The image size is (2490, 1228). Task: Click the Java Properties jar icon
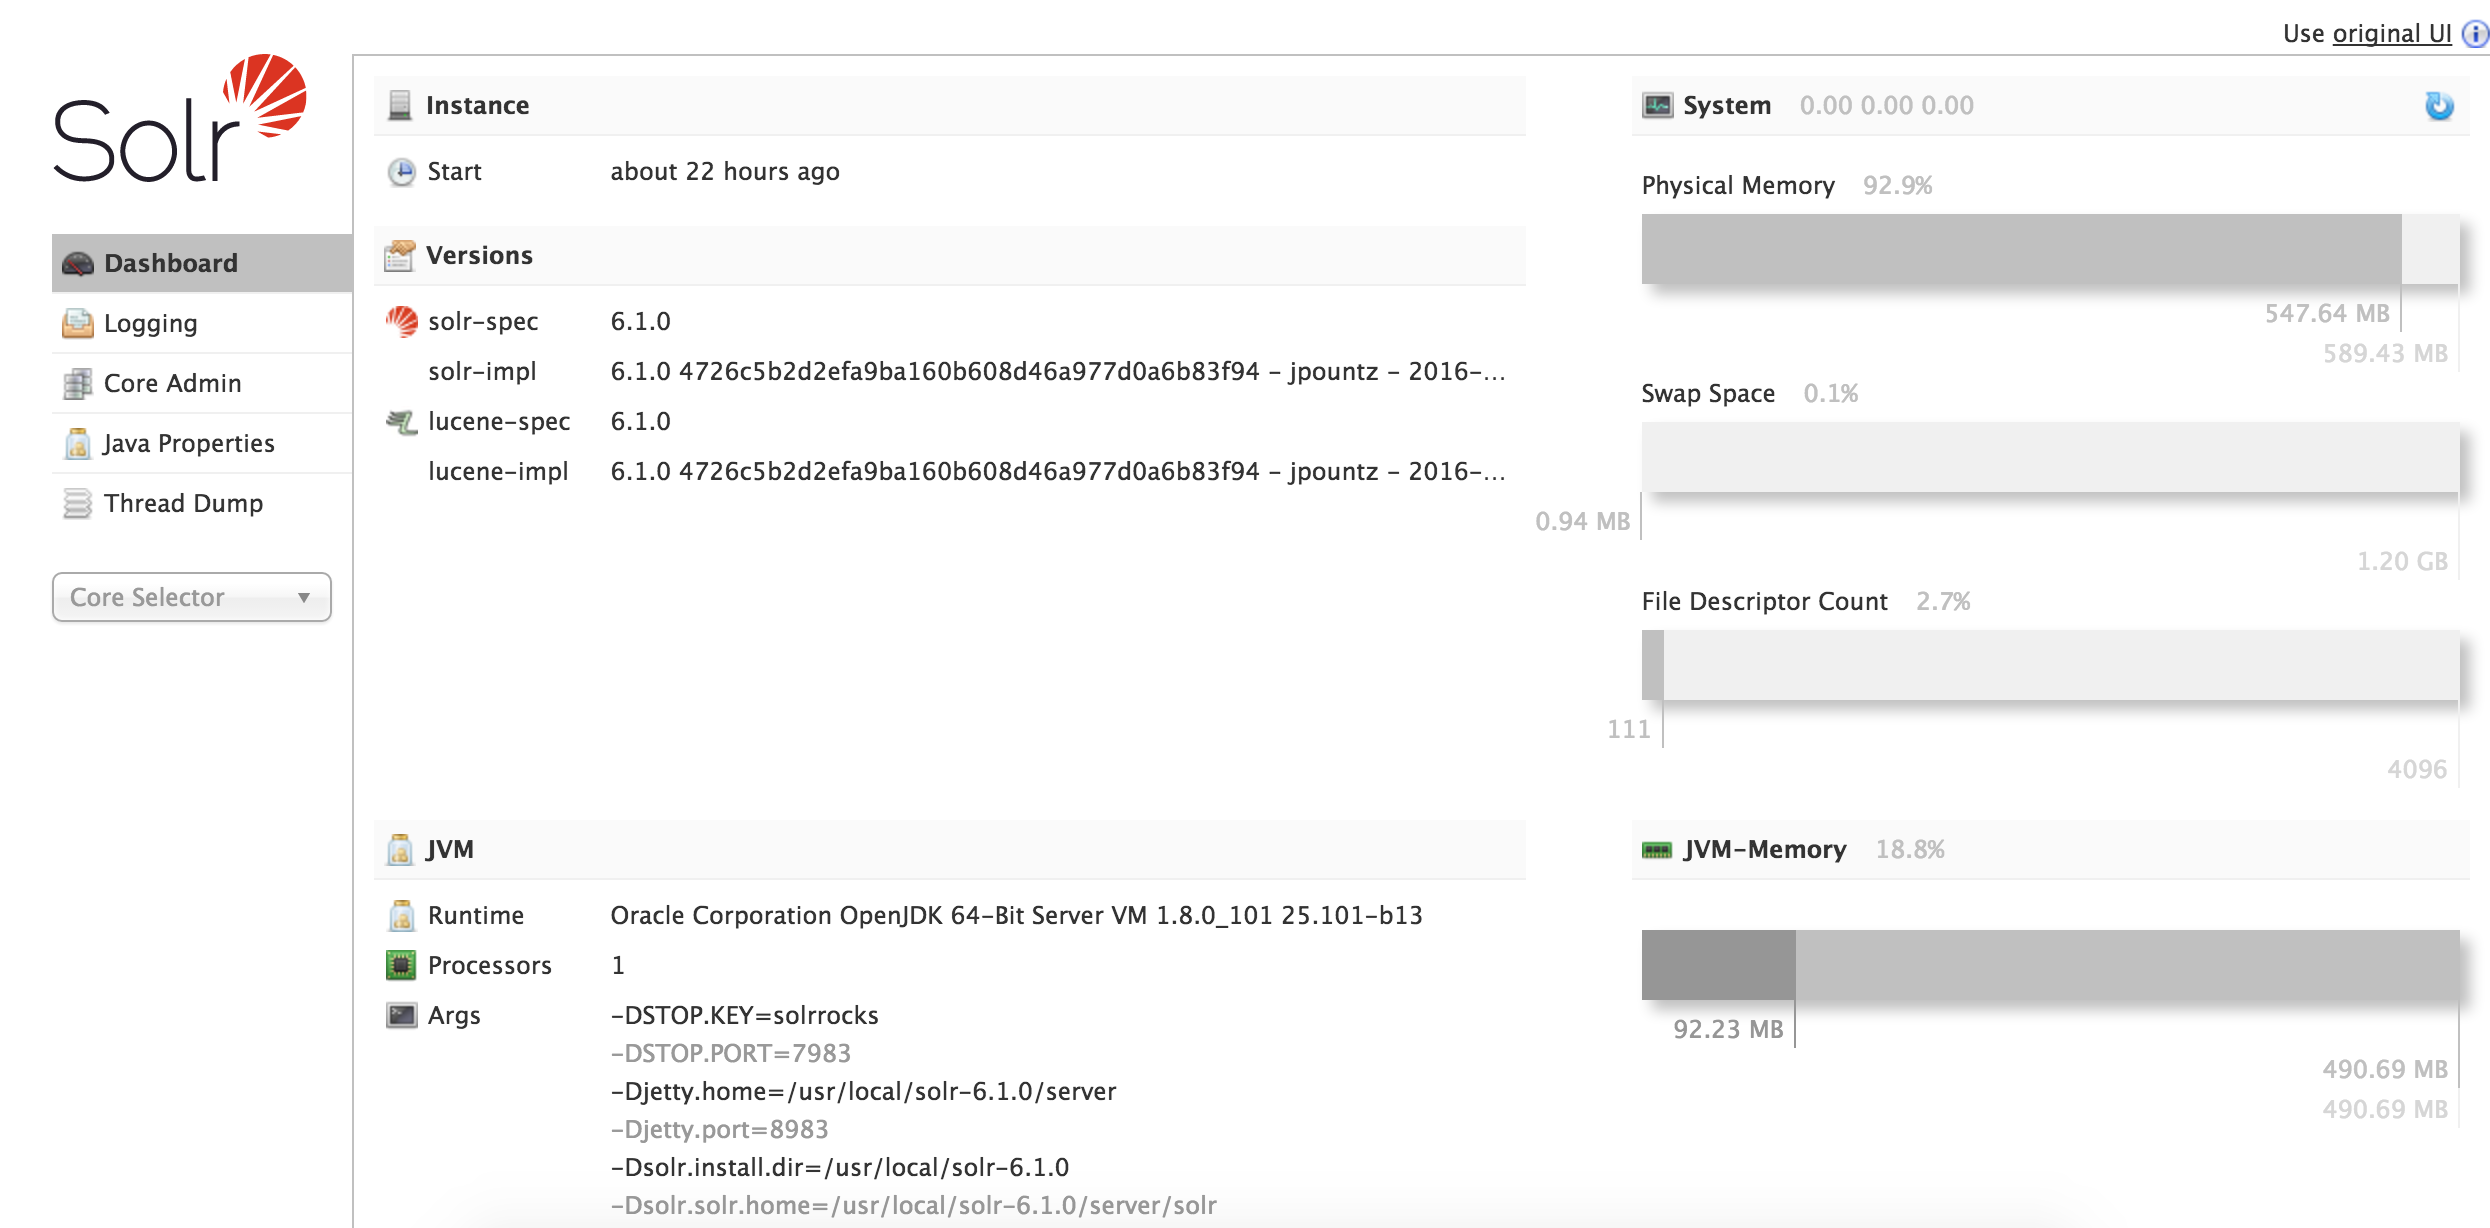[78, 444]
